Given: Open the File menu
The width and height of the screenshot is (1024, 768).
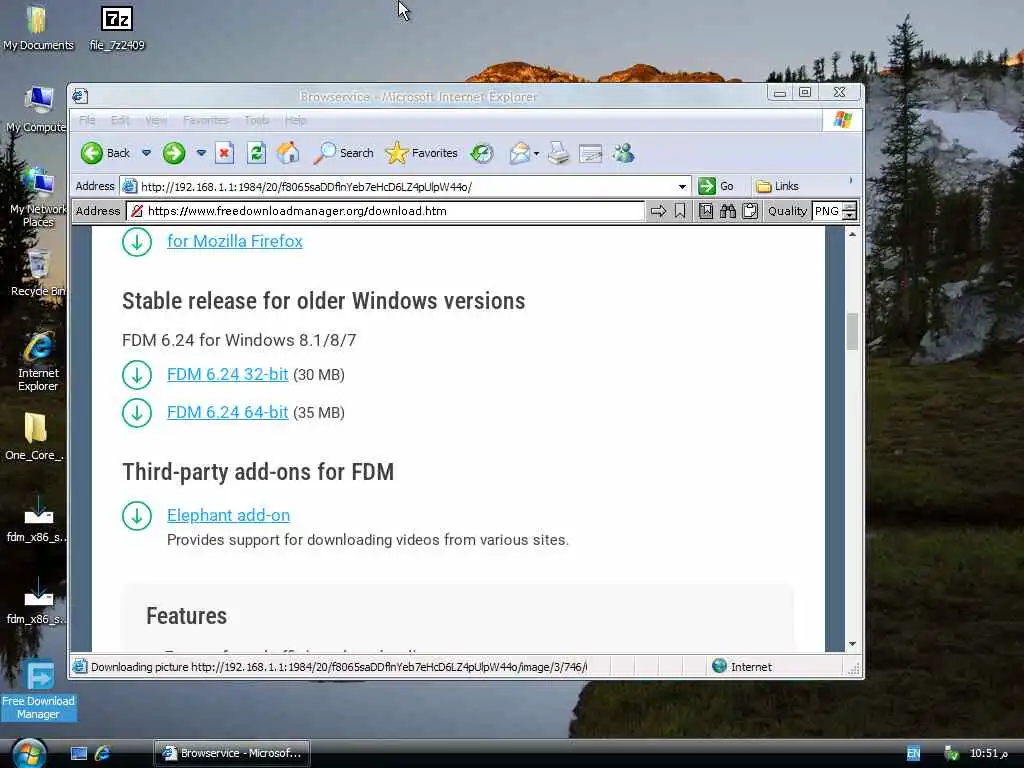Looking at the screenshot, I should [87, 120].
